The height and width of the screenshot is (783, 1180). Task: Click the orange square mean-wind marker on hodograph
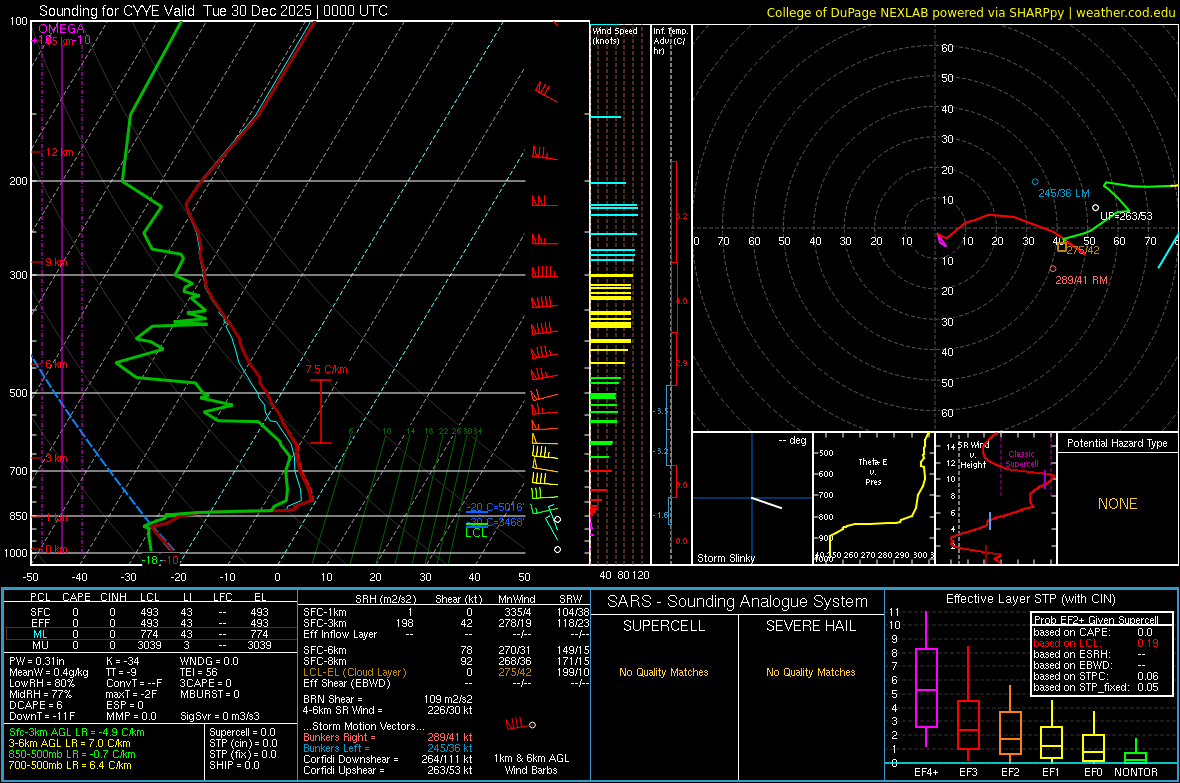1062,246
